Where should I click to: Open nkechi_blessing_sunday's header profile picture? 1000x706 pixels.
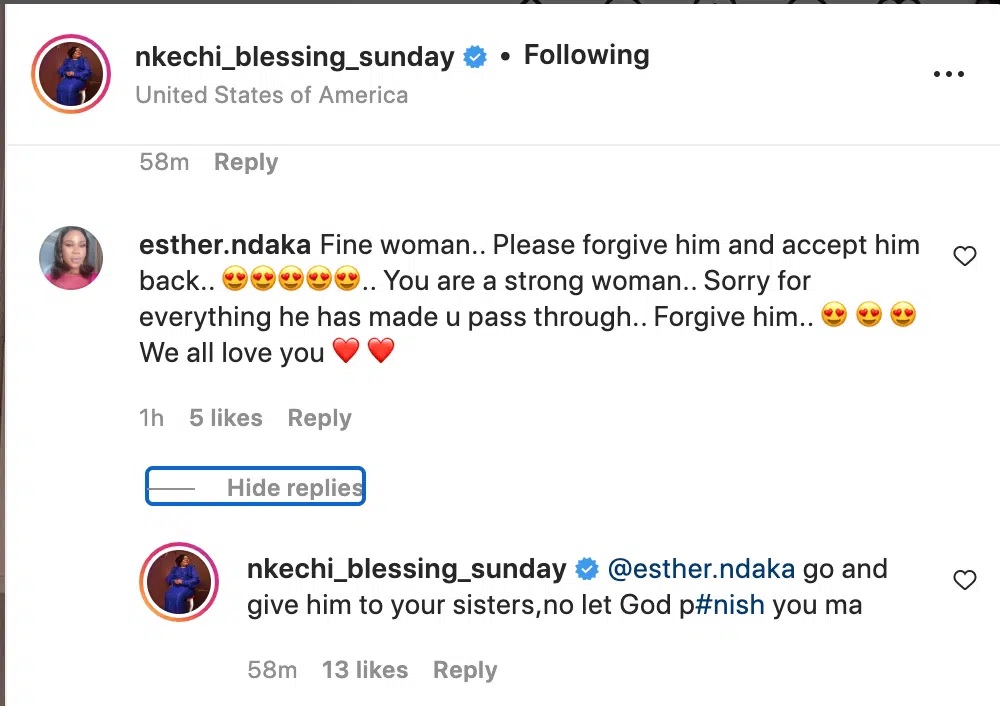(x=70, y=73)
